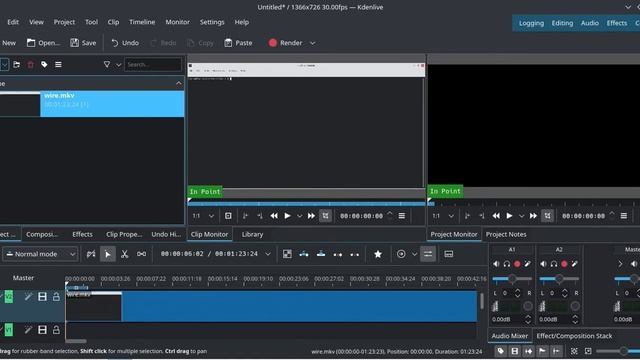Click the tag icon in project bin toolbar
This screenshot has height=360, width=640.
tap(44, 64)
